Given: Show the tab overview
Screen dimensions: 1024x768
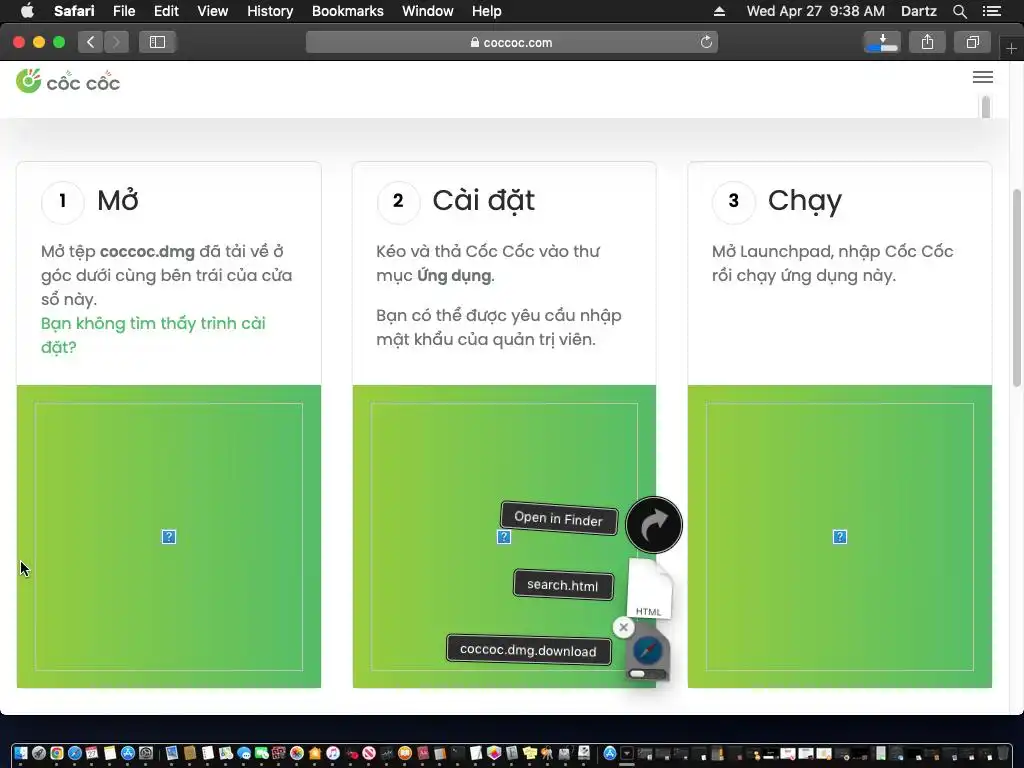Looking at the screenshot, I should pos(972,42).
